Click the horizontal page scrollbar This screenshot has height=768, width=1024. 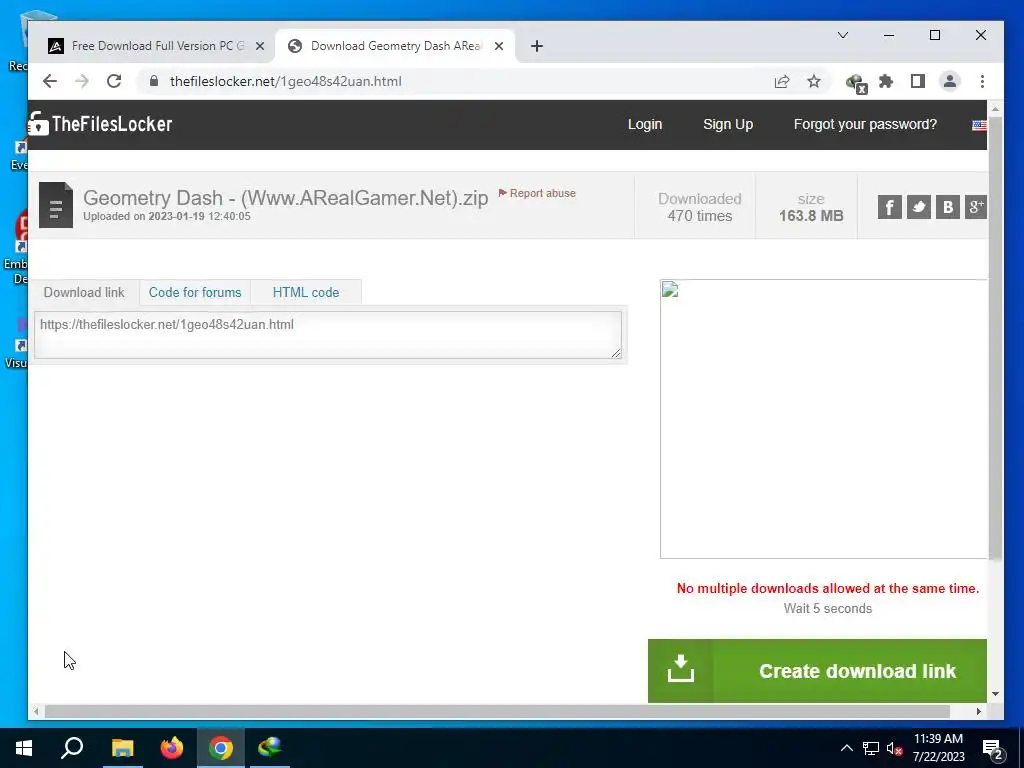pyautogui.click(x=497, y=711)
